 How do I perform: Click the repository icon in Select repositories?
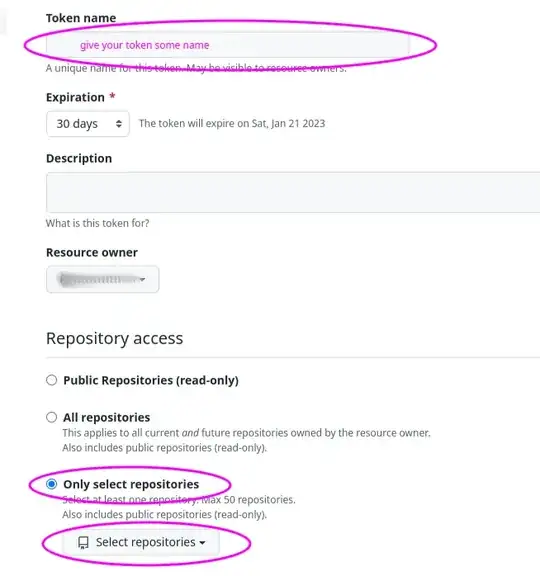click(x=83, y=543)
